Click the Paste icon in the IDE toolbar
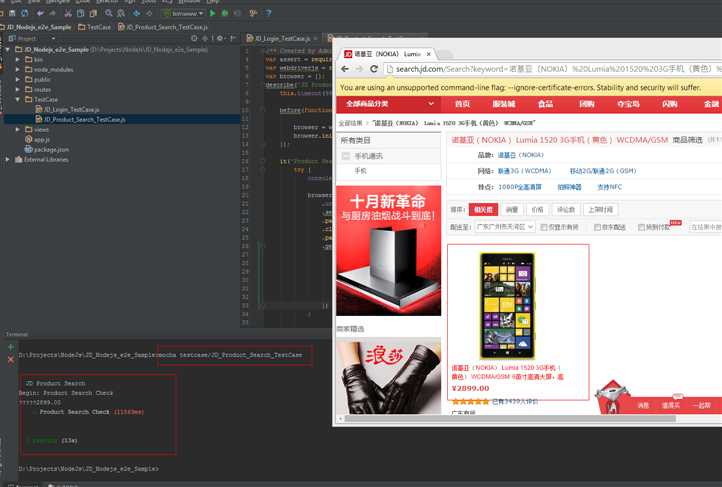 (93, 13)
